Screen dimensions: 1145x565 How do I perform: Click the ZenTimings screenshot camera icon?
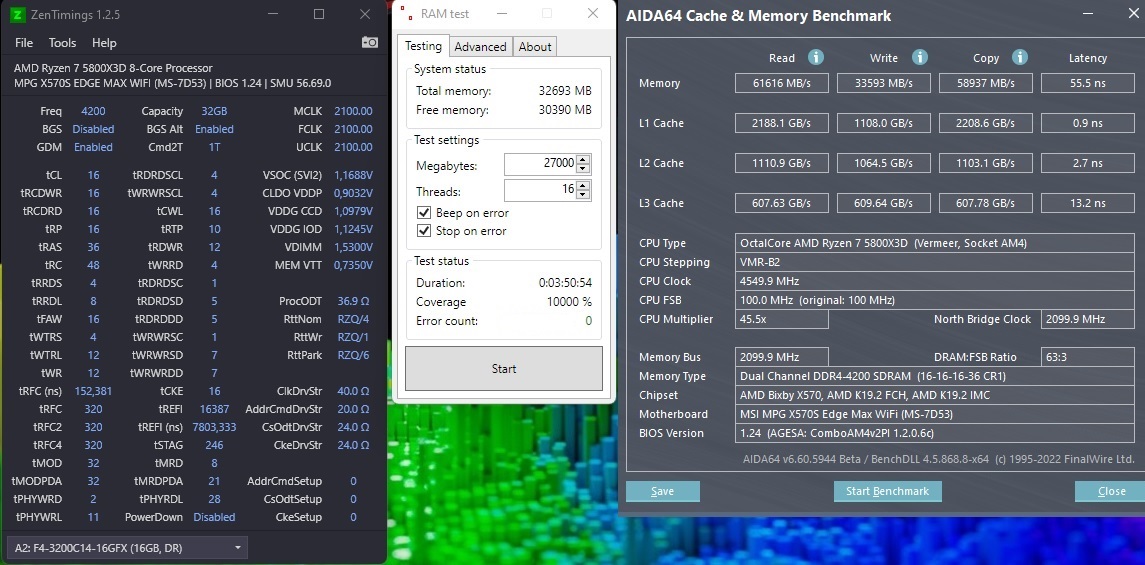pyautogui.click(x=369, y=42)
